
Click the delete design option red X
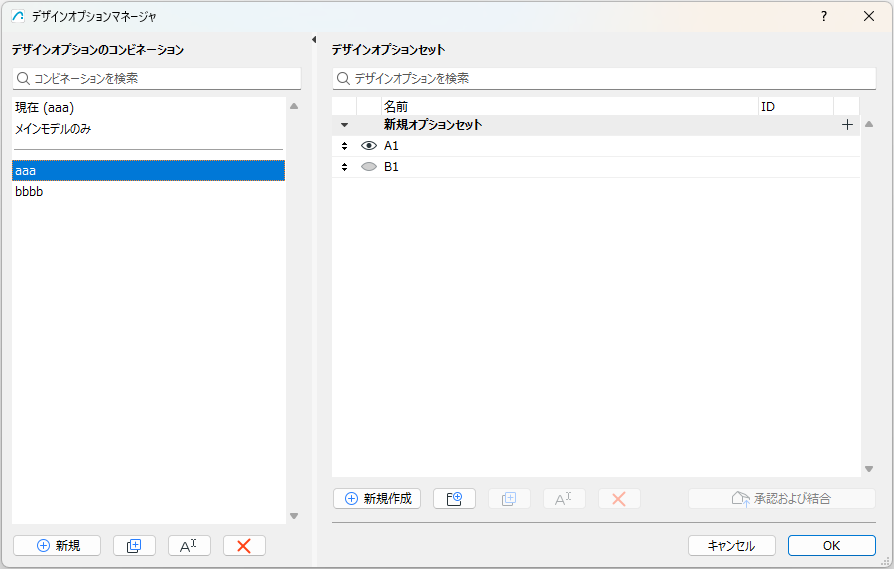(x=619, y=499)
